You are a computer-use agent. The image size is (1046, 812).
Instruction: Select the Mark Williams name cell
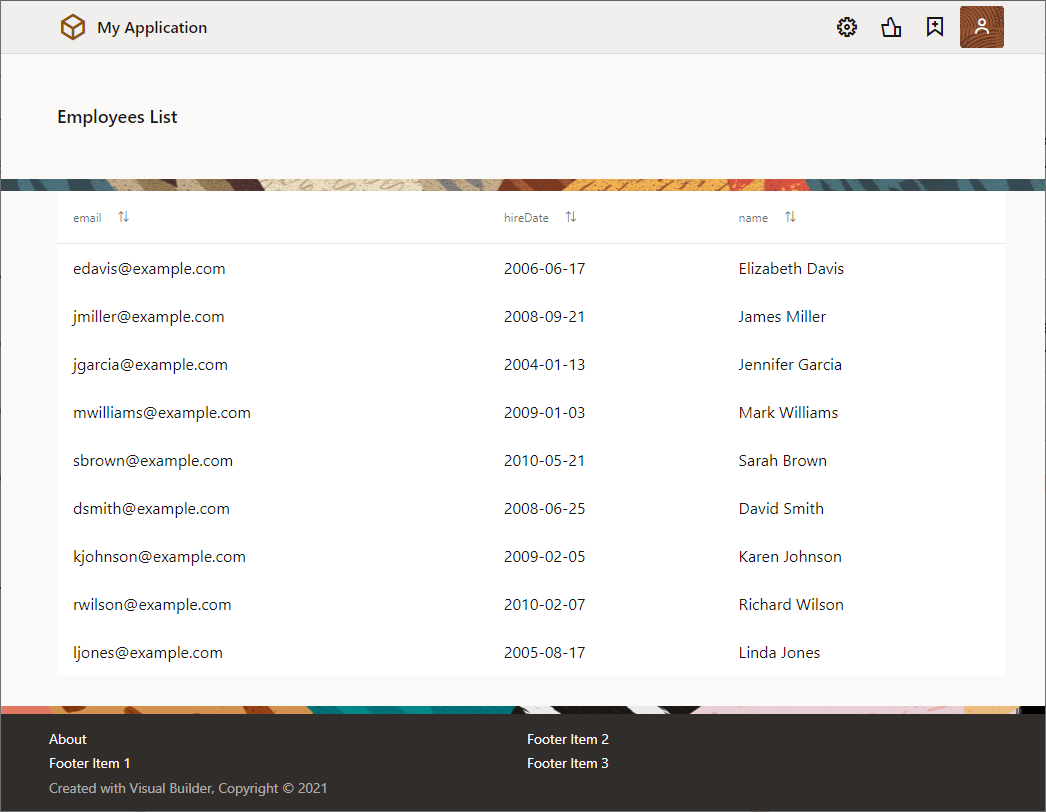click(x=788, y=413)
